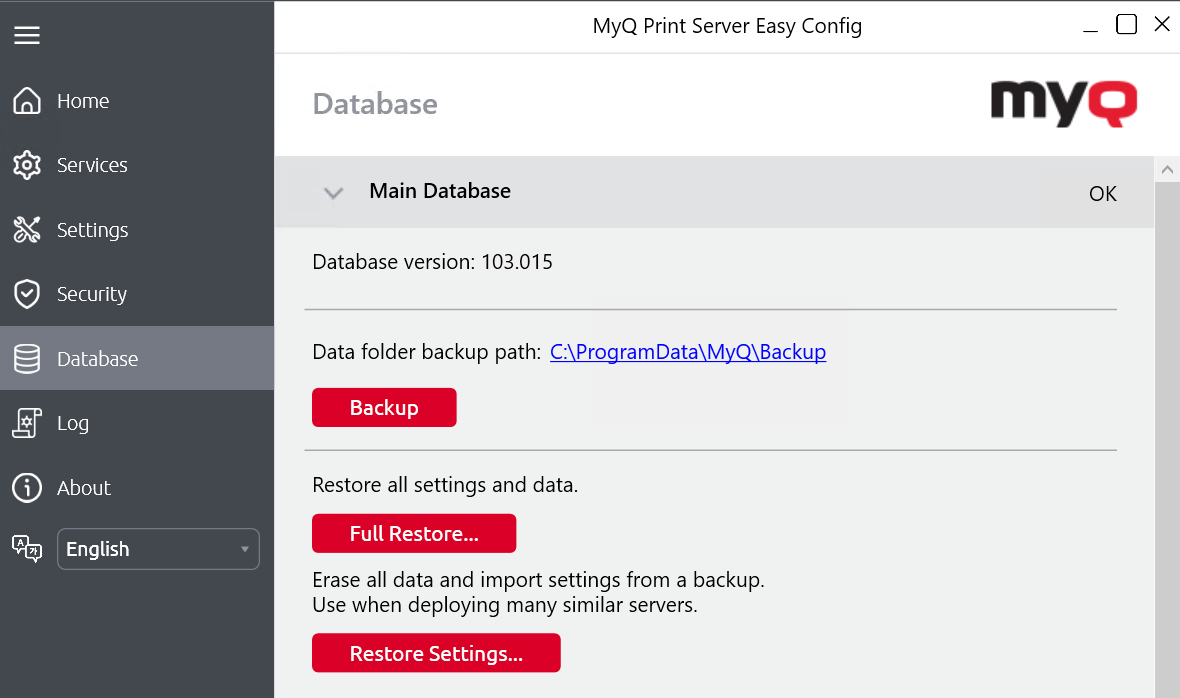Screen dimensions: 1180x698
Task: Click the Security shield icon
Action: pos(27,294)
